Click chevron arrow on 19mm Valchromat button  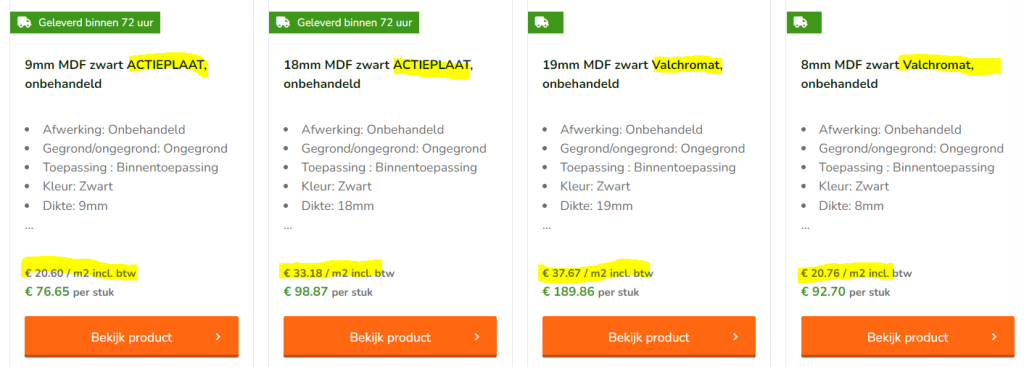pyautogui.click(x=735, y=337)
